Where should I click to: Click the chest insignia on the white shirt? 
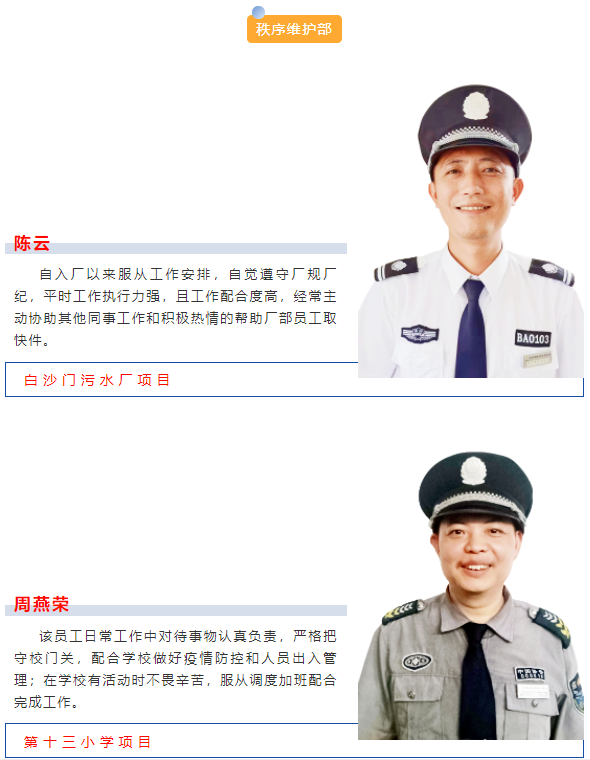420,334
